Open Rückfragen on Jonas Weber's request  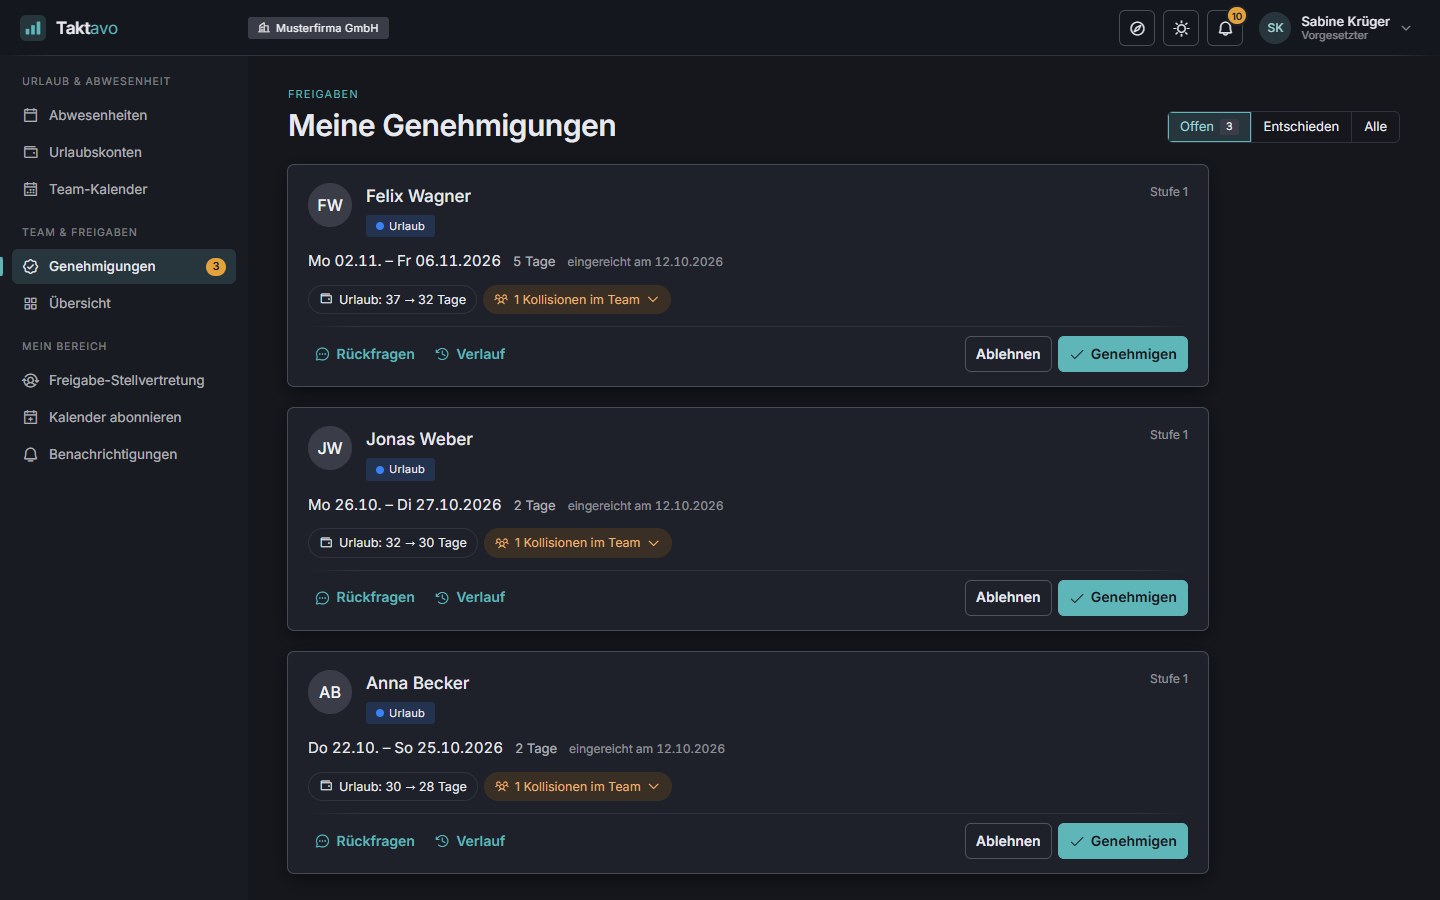[x=365, y=597]
